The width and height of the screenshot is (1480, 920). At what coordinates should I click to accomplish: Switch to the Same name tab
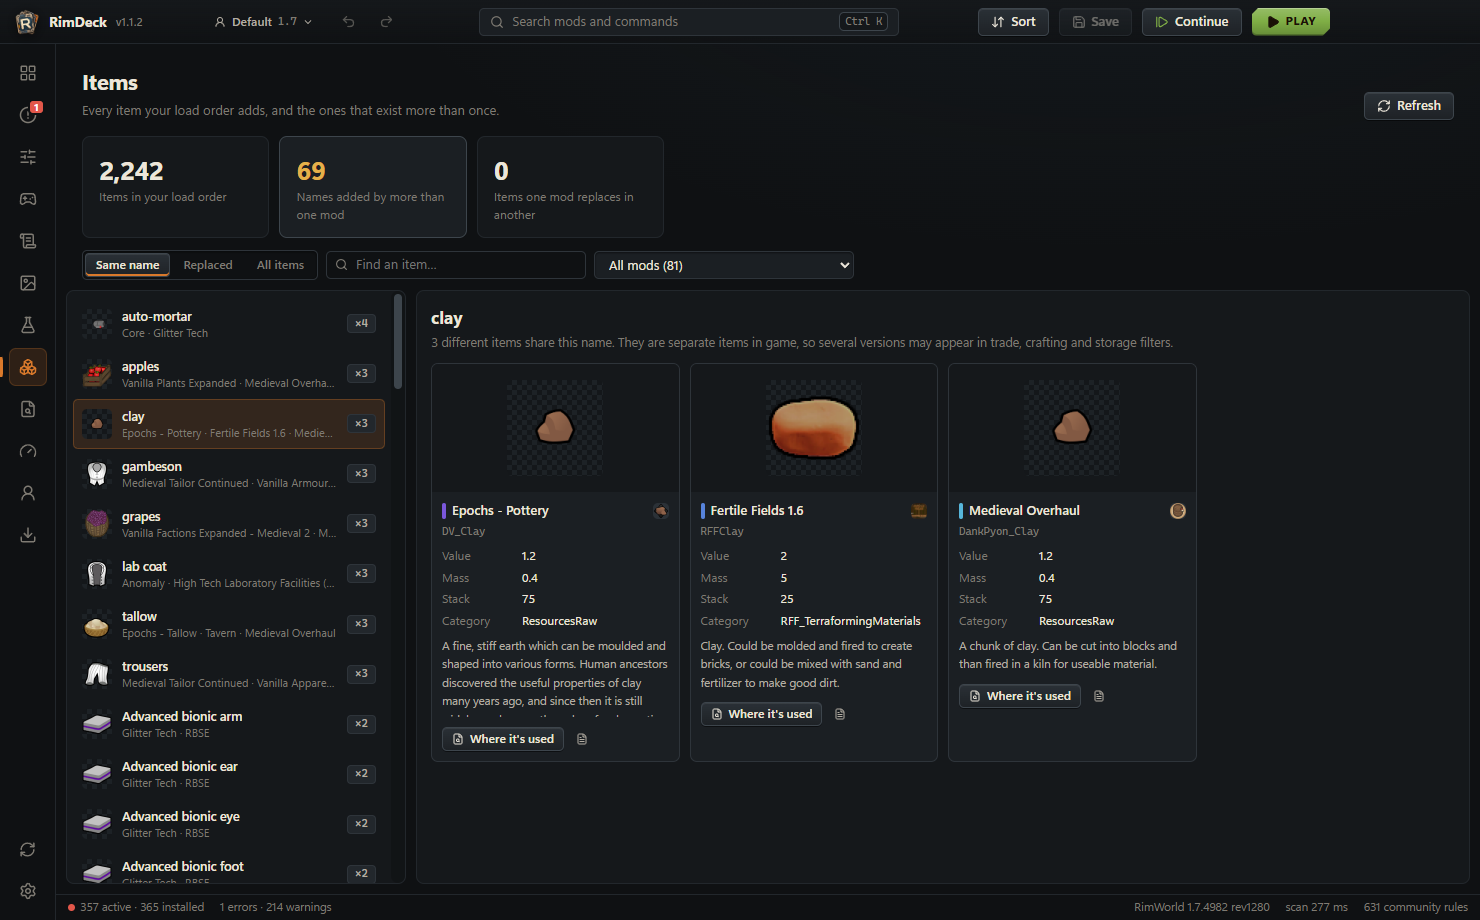(127, 265)
